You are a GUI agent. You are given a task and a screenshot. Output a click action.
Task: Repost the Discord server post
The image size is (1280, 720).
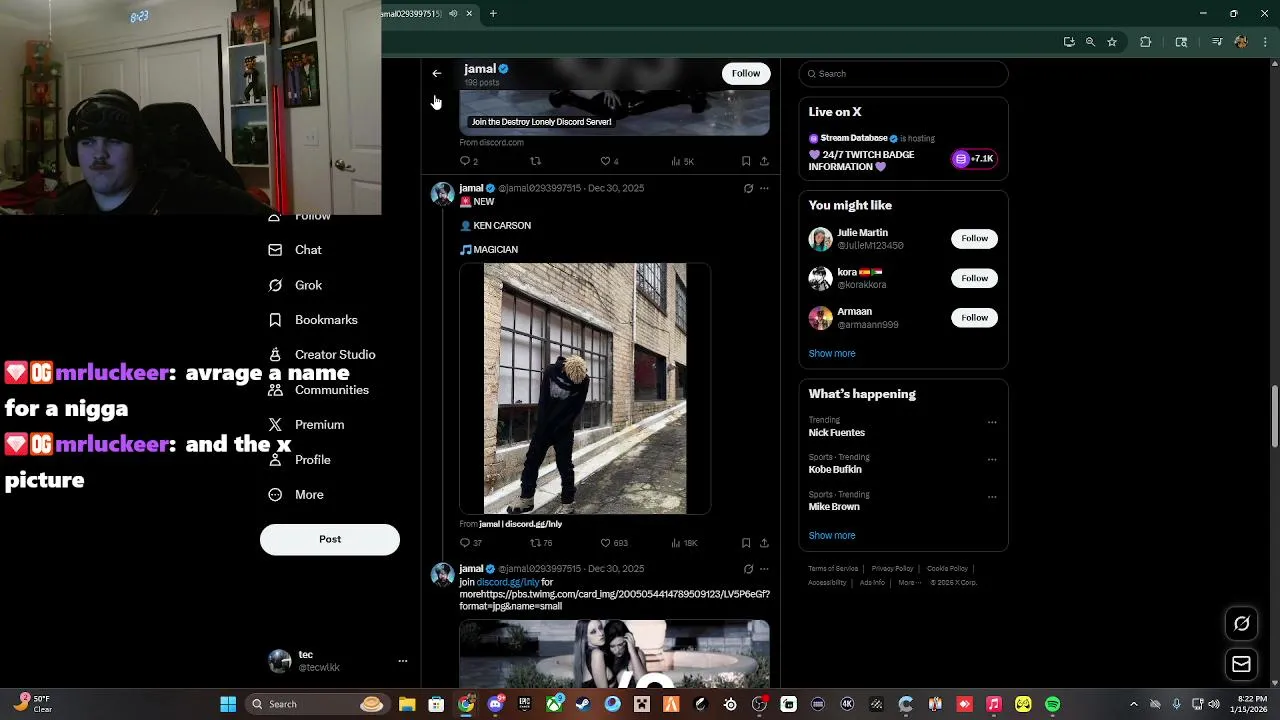(535, 161)
